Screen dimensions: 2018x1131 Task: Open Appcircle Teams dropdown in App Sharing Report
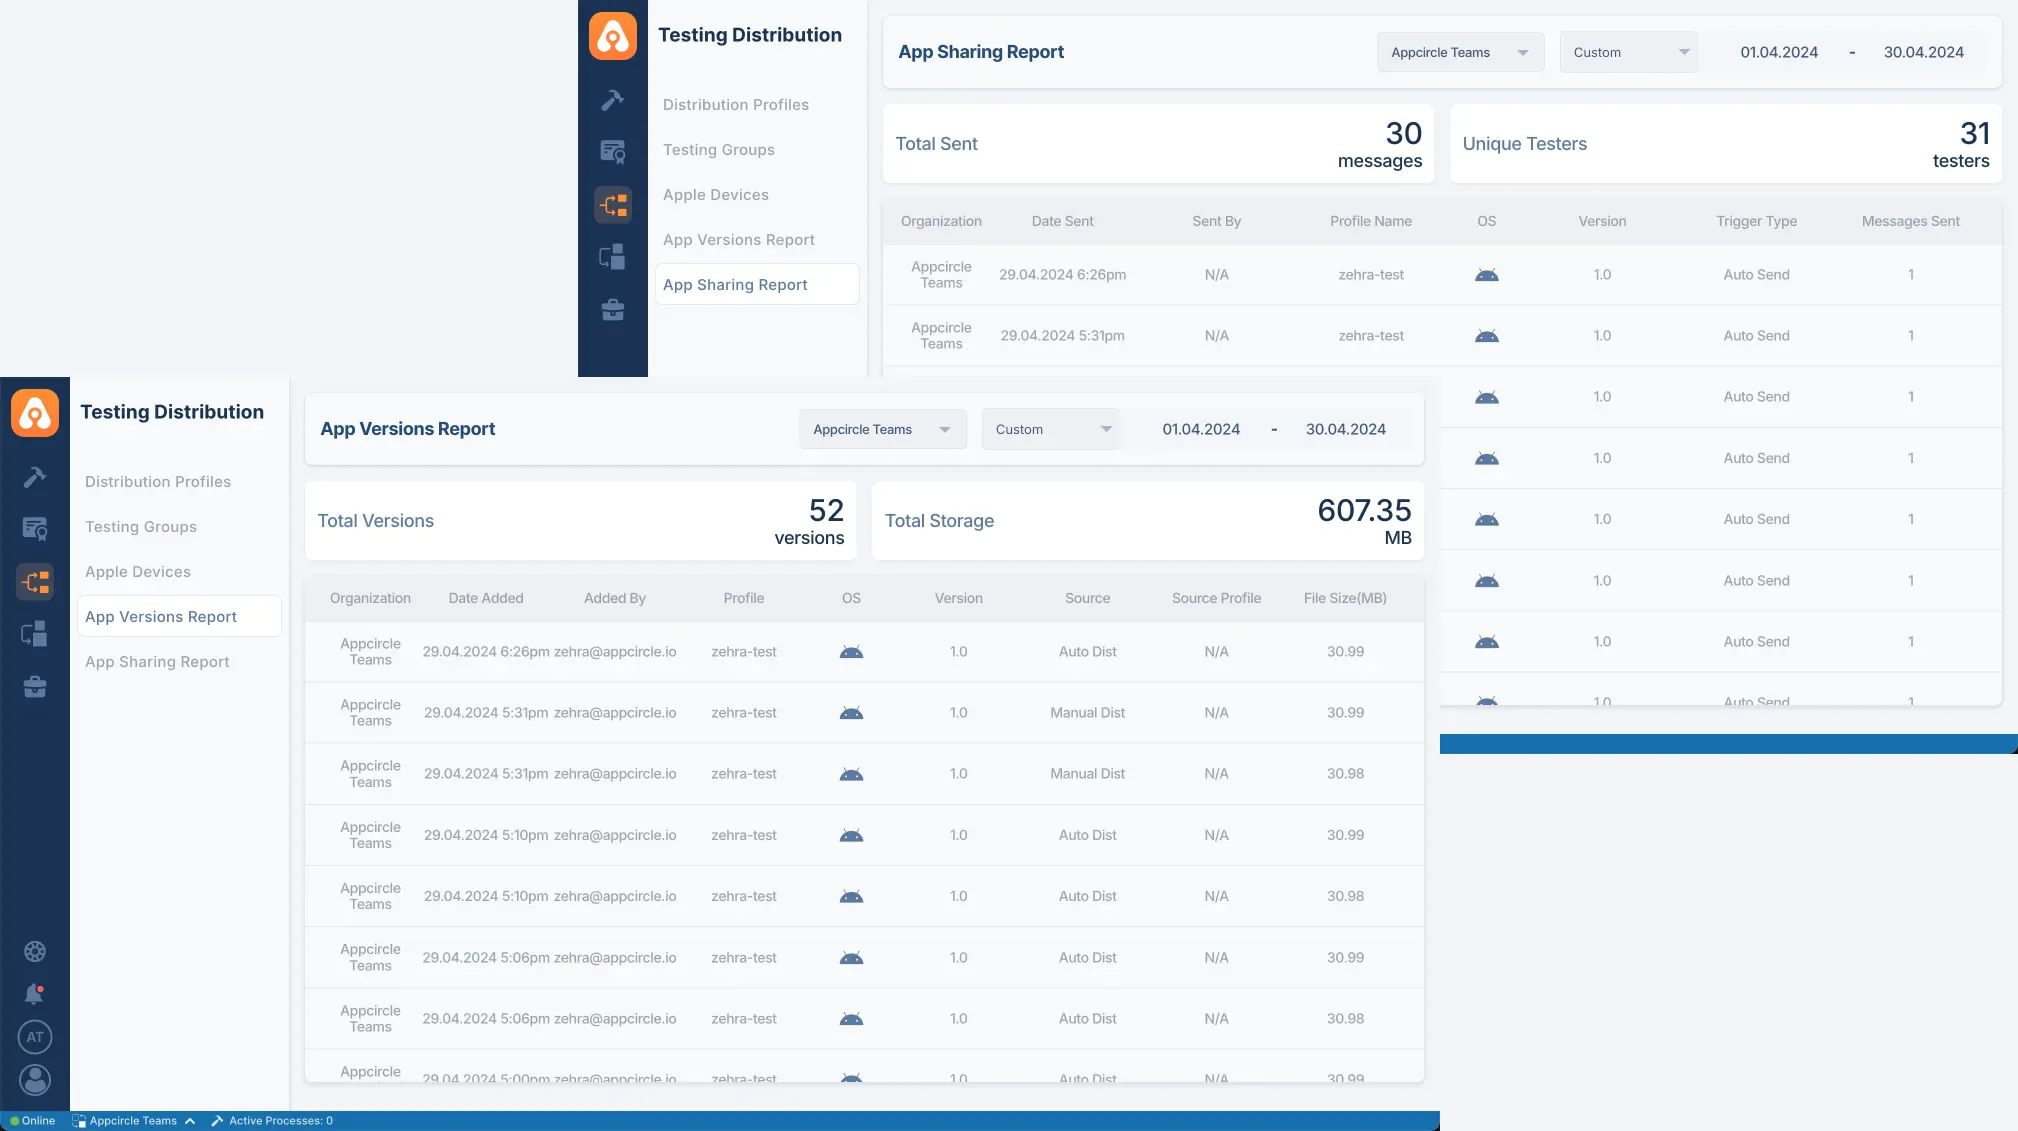tap(1461, 52)
